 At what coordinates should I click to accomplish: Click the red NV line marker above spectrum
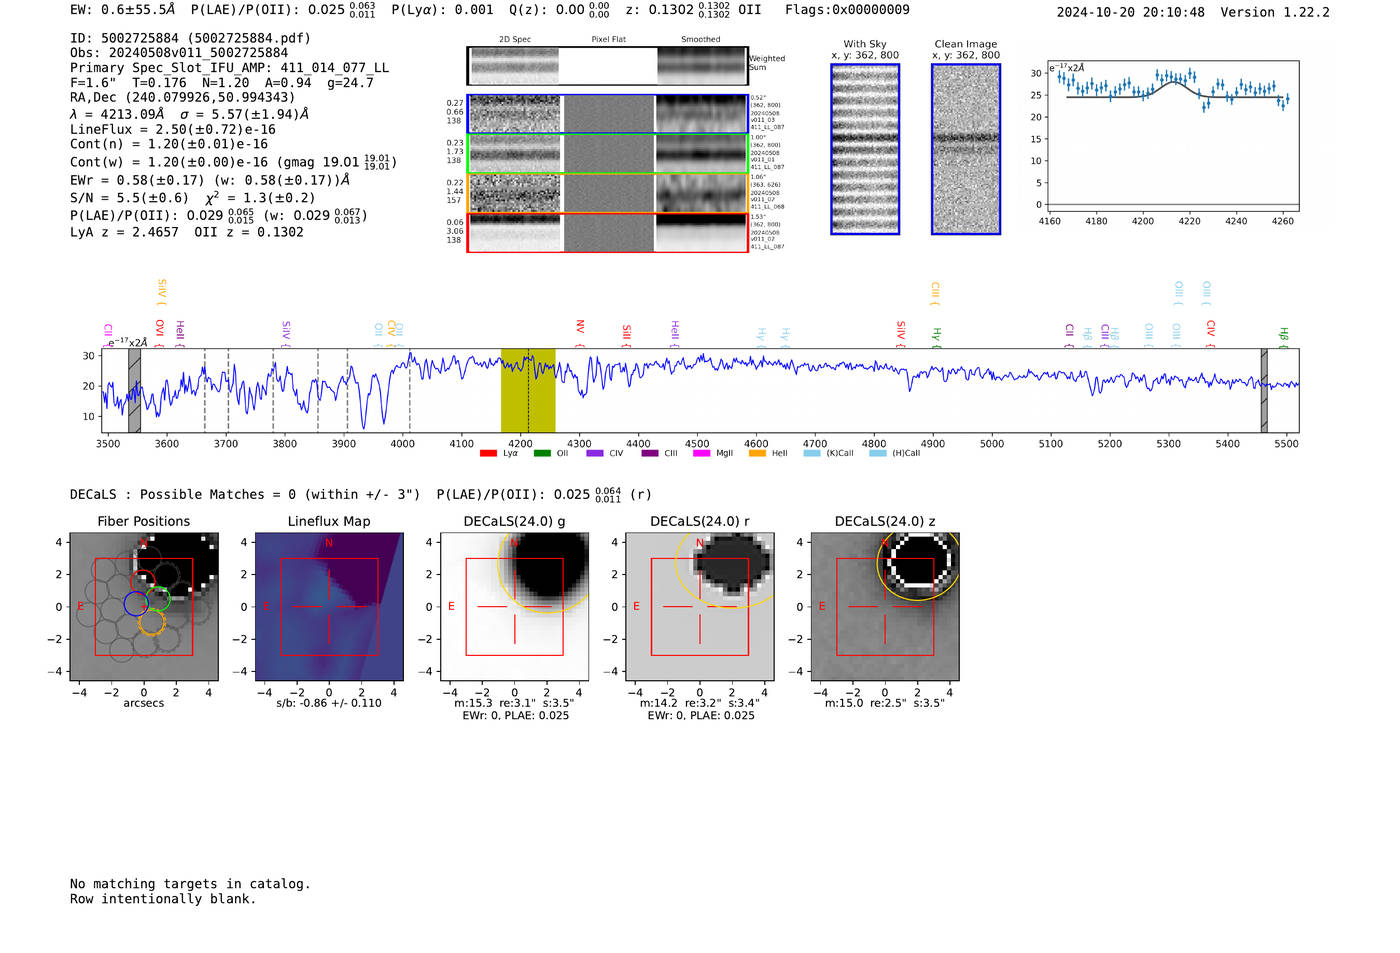click(580, 328)
